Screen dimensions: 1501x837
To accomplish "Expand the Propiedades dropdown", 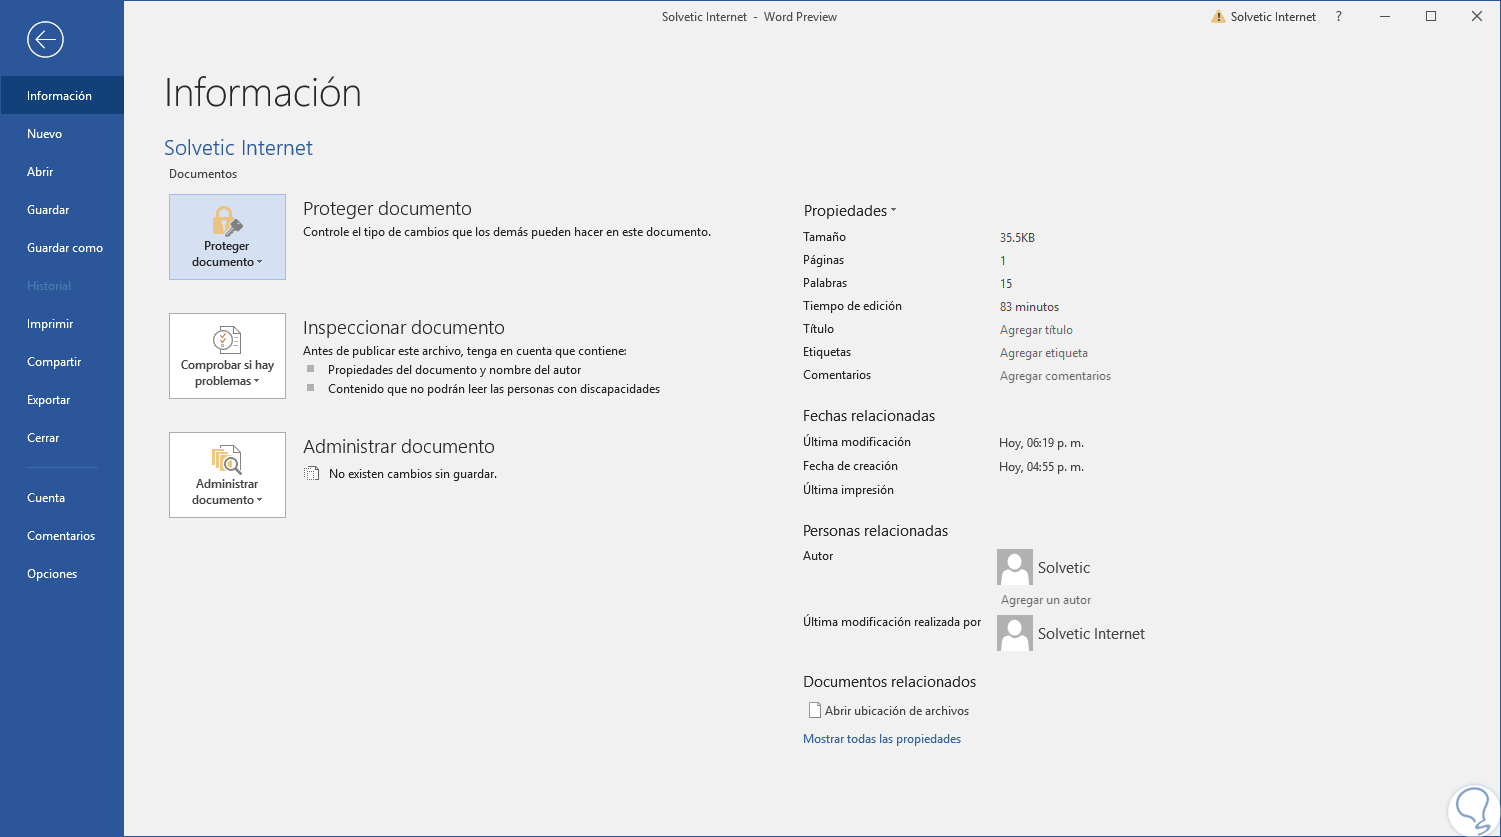I will (x=850, y=211).
